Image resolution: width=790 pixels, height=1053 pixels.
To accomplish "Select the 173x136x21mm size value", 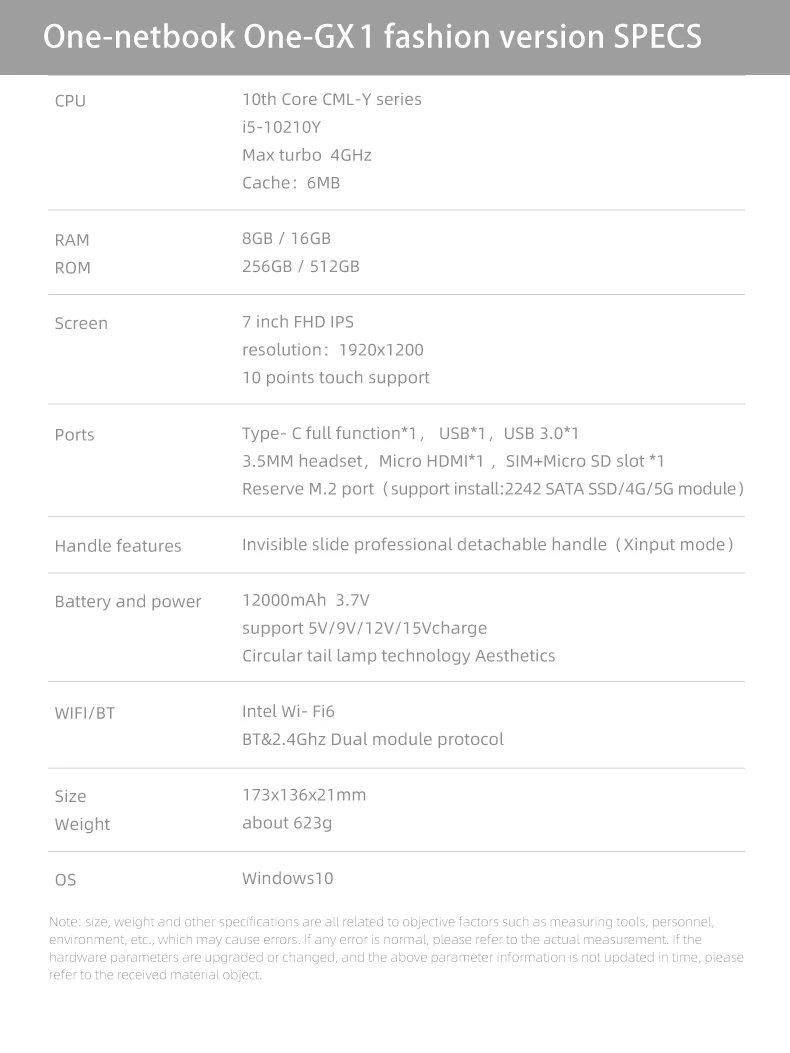I will [304, 795].
